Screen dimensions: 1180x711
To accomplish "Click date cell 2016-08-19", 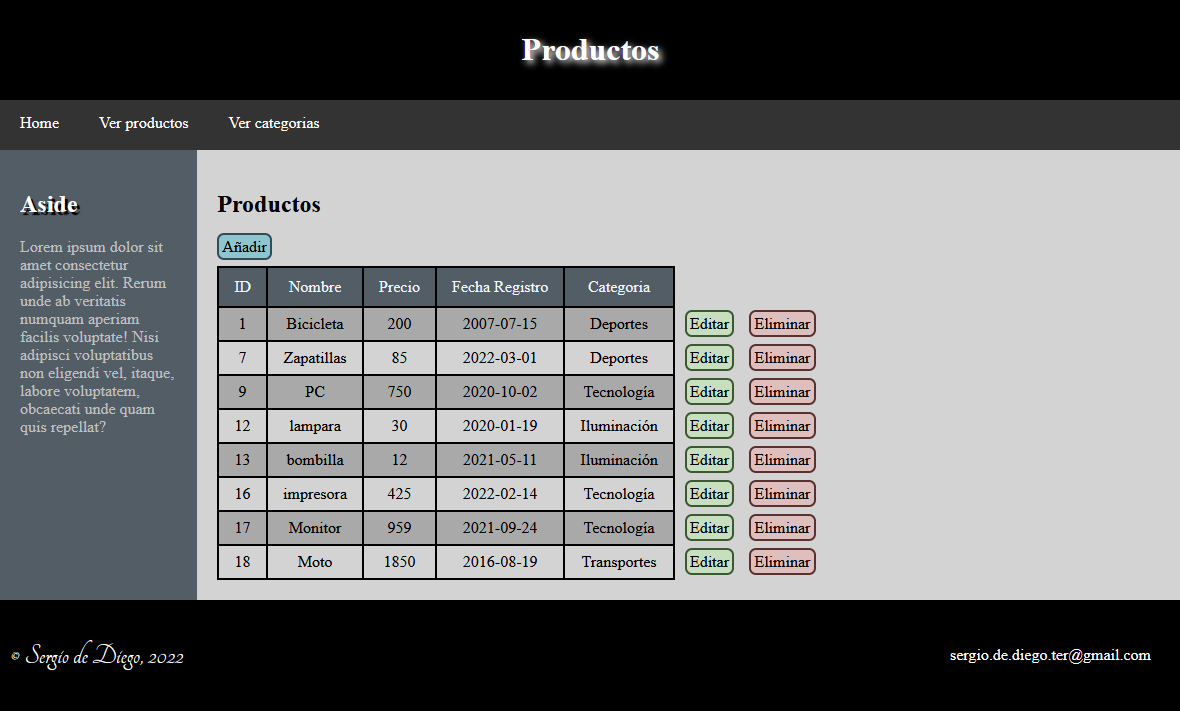I will click(500, 562).
